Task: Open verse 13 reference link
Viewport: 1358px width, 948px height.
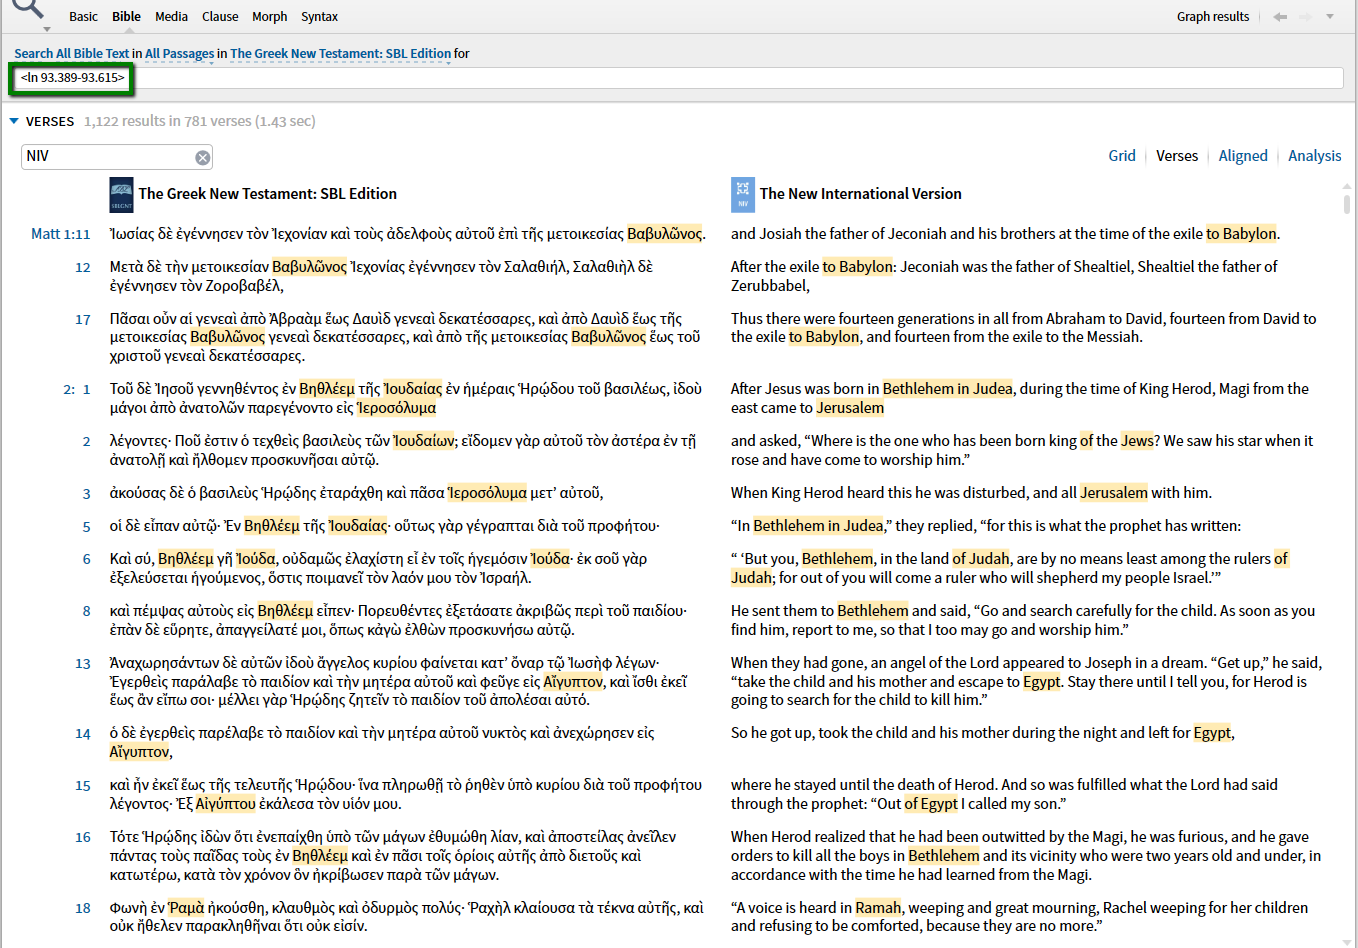Action: pyautogui.click(x=83, y=663)
